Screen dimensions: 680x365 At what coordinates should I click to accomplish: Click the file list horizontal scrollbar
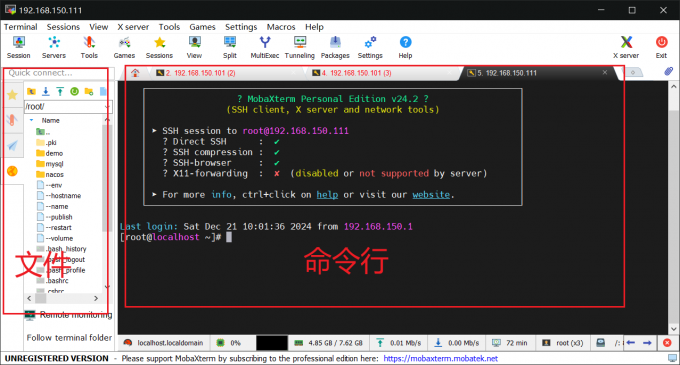click(x=62, y=298)
